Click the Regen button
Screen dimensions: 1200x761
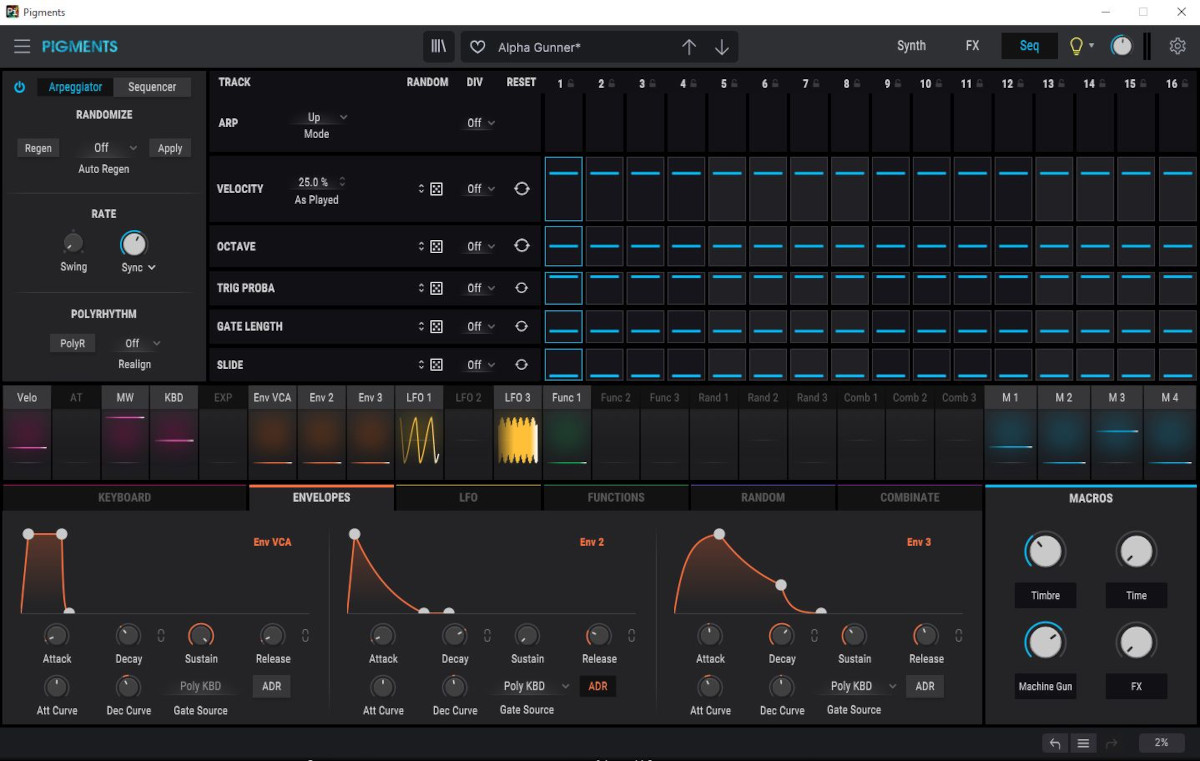[x=38, y=148]
